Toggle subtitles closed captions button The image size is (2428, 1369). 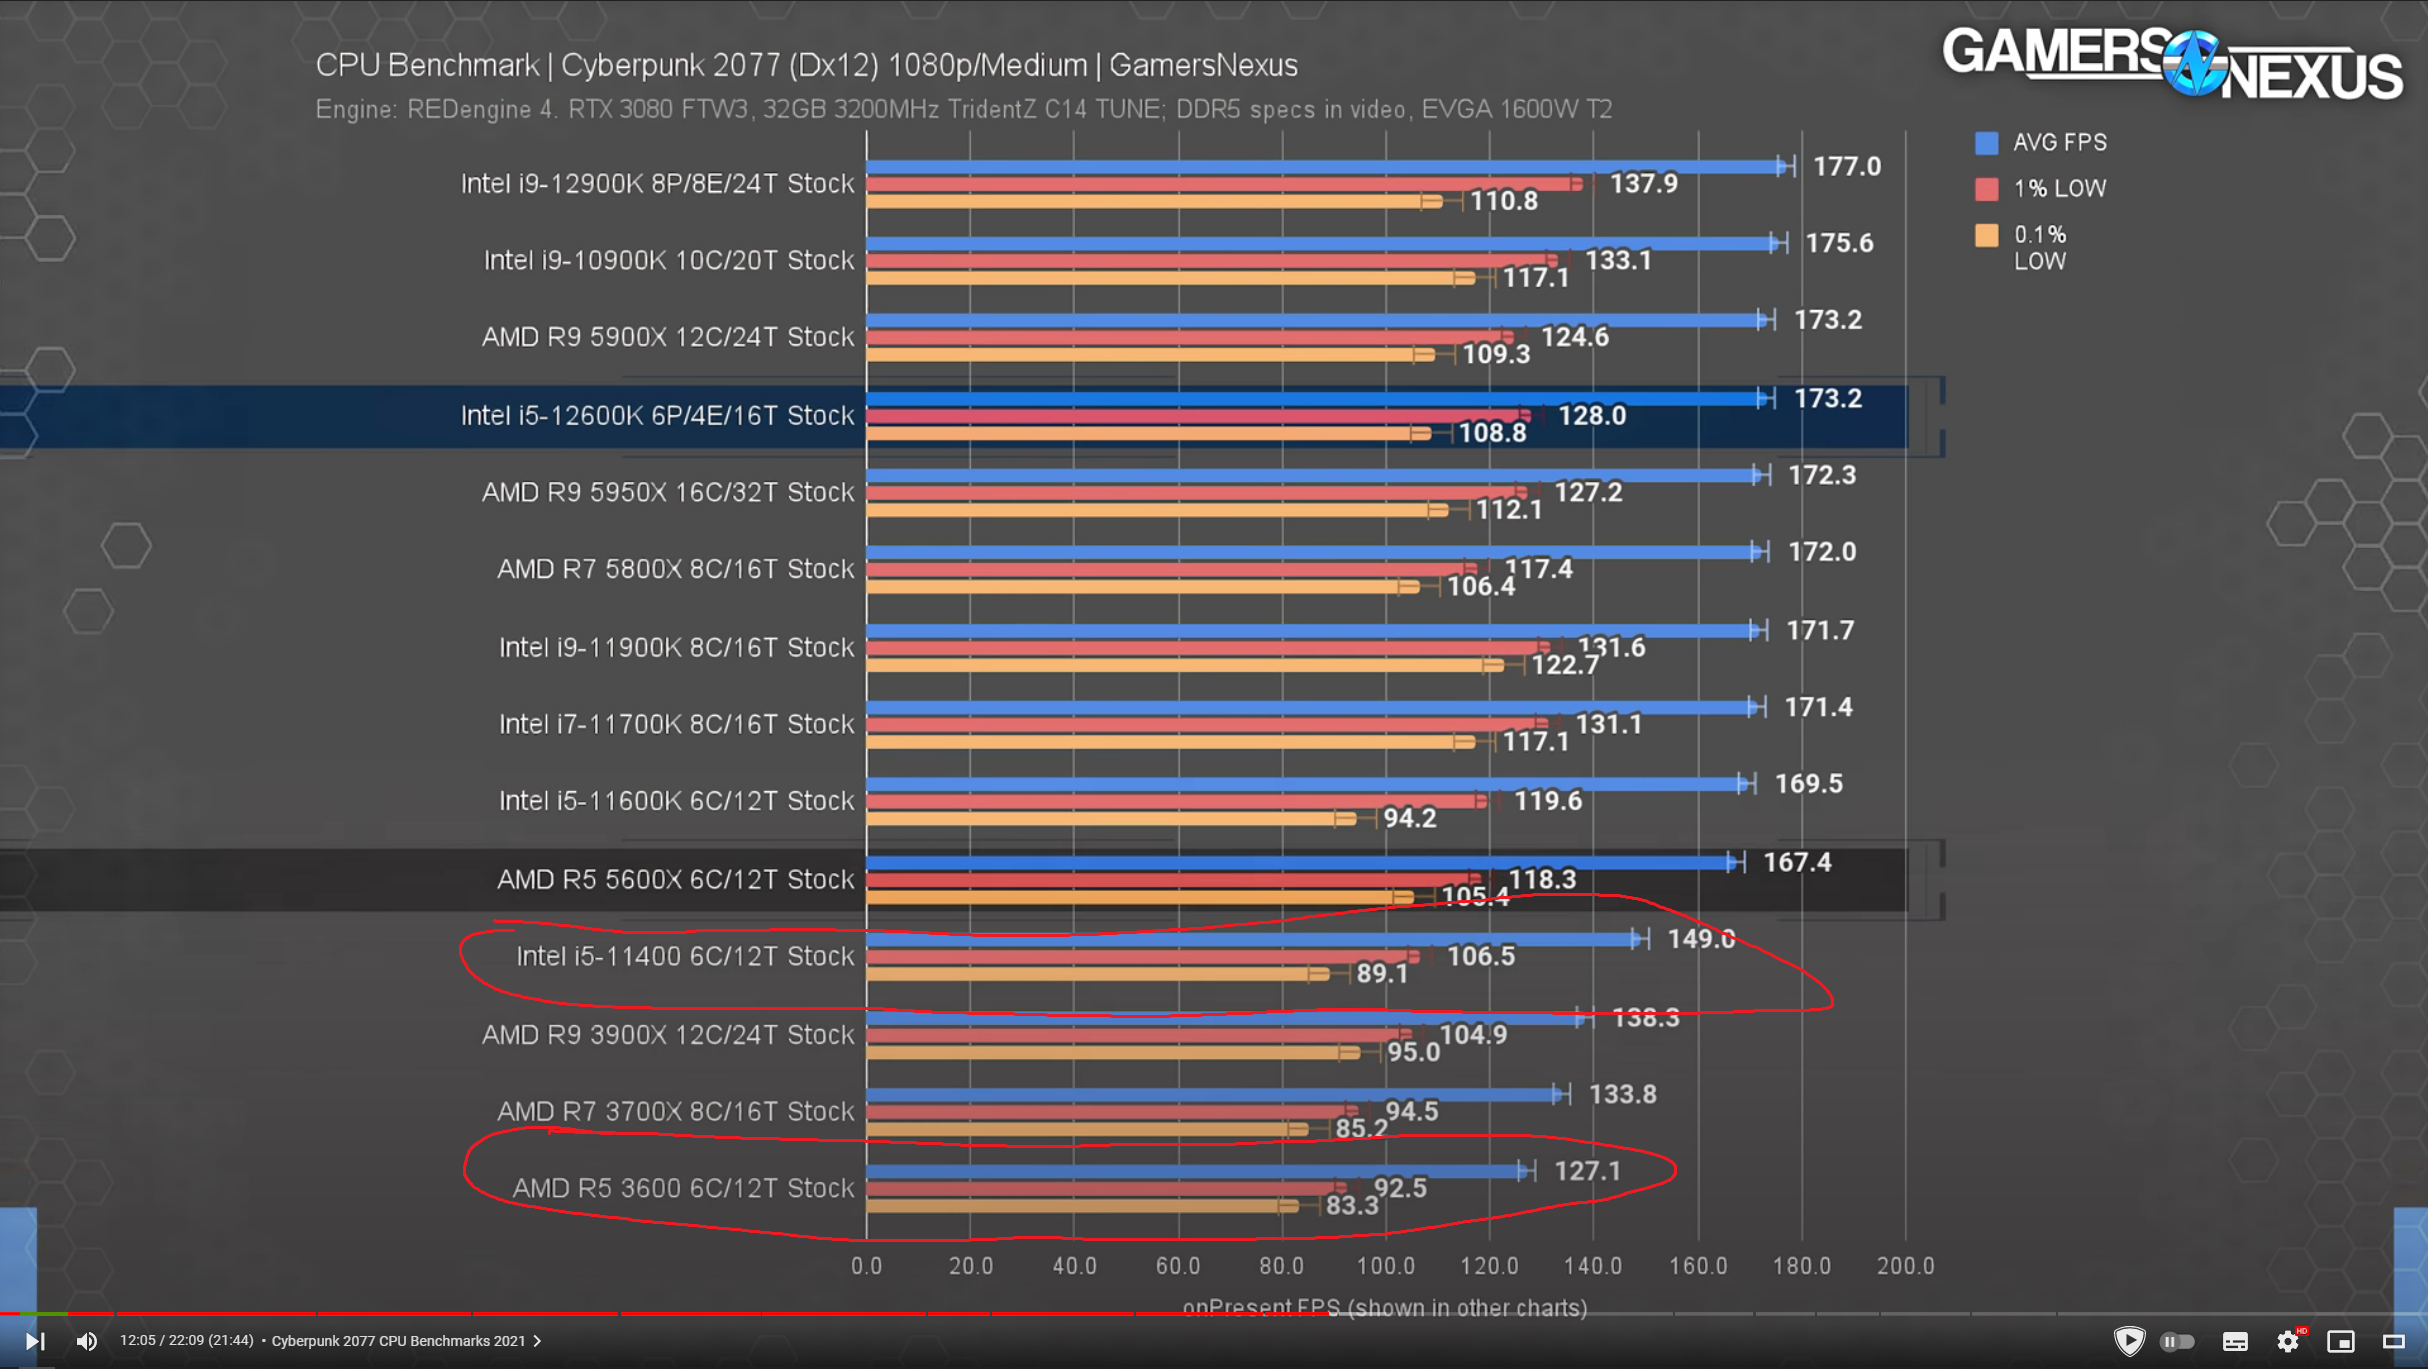coord(2235,1342)
